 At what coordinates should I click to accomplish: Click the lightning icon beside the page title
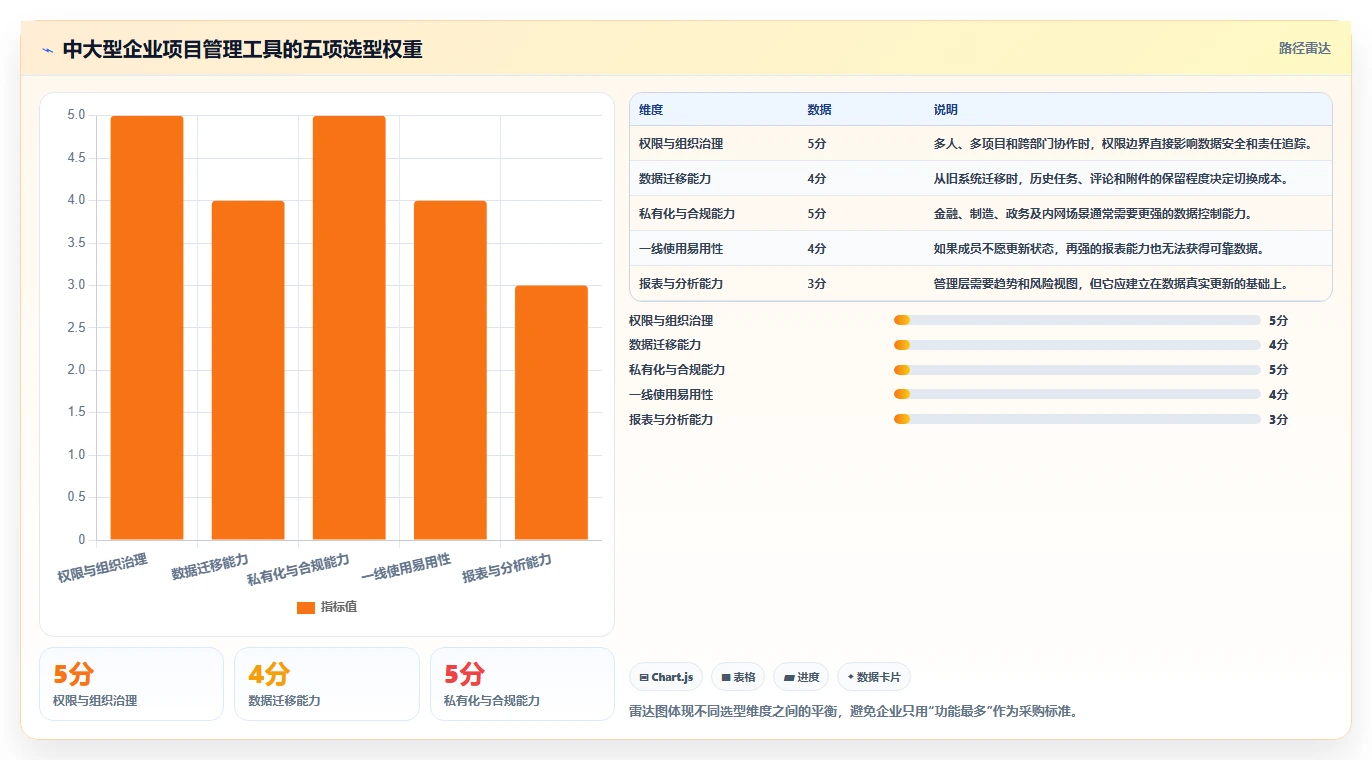(47, 50)
